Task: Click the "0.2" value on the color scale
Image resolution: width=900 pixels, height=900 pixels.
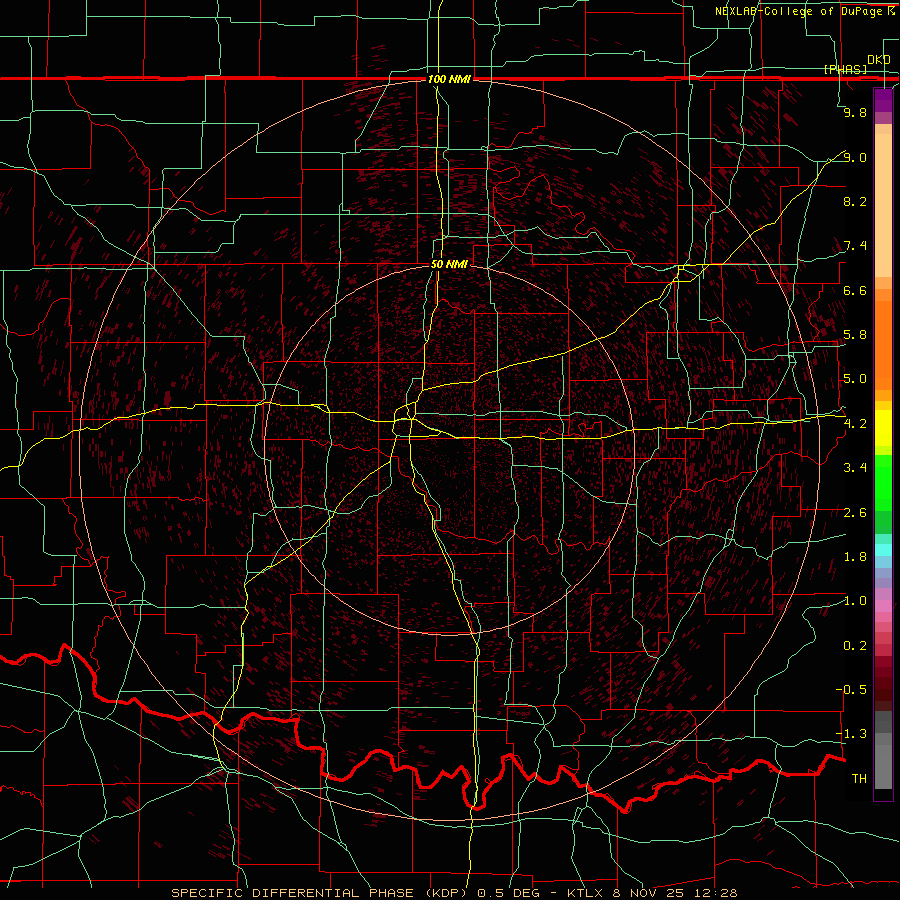Action: 855,646
